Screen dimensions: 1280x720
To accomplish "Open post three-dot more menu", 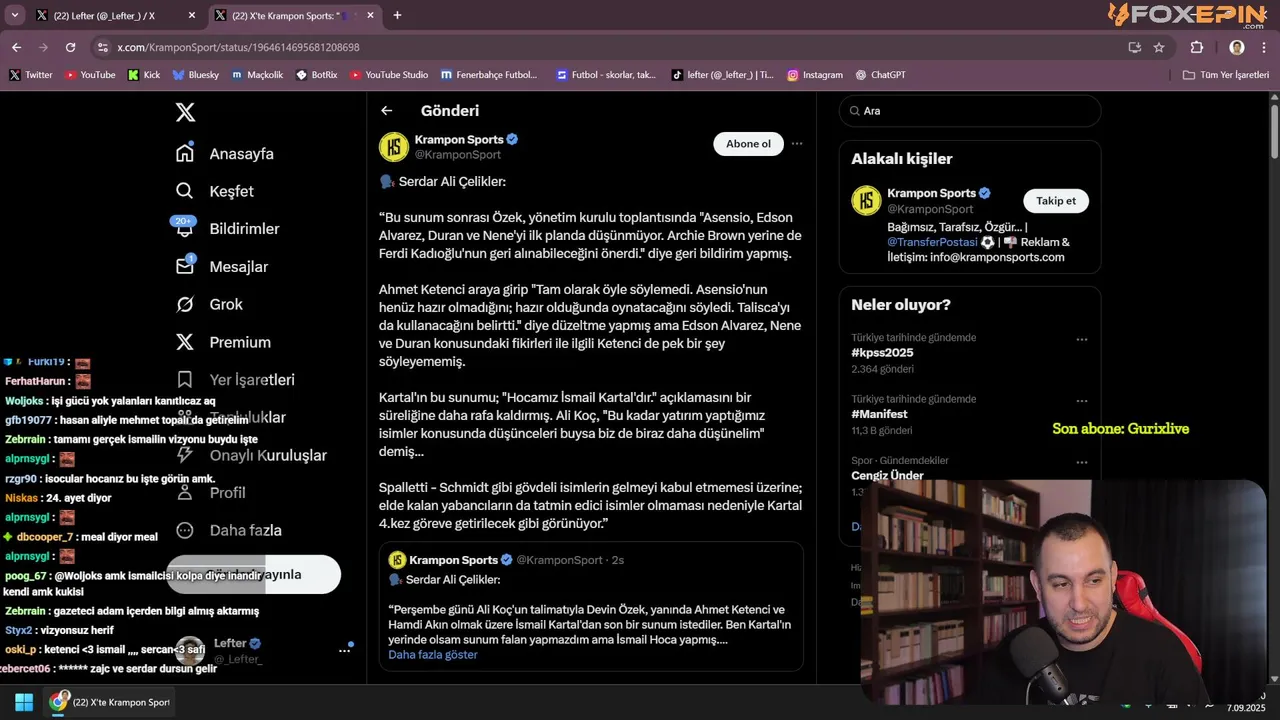I will (x=797, y=144).
